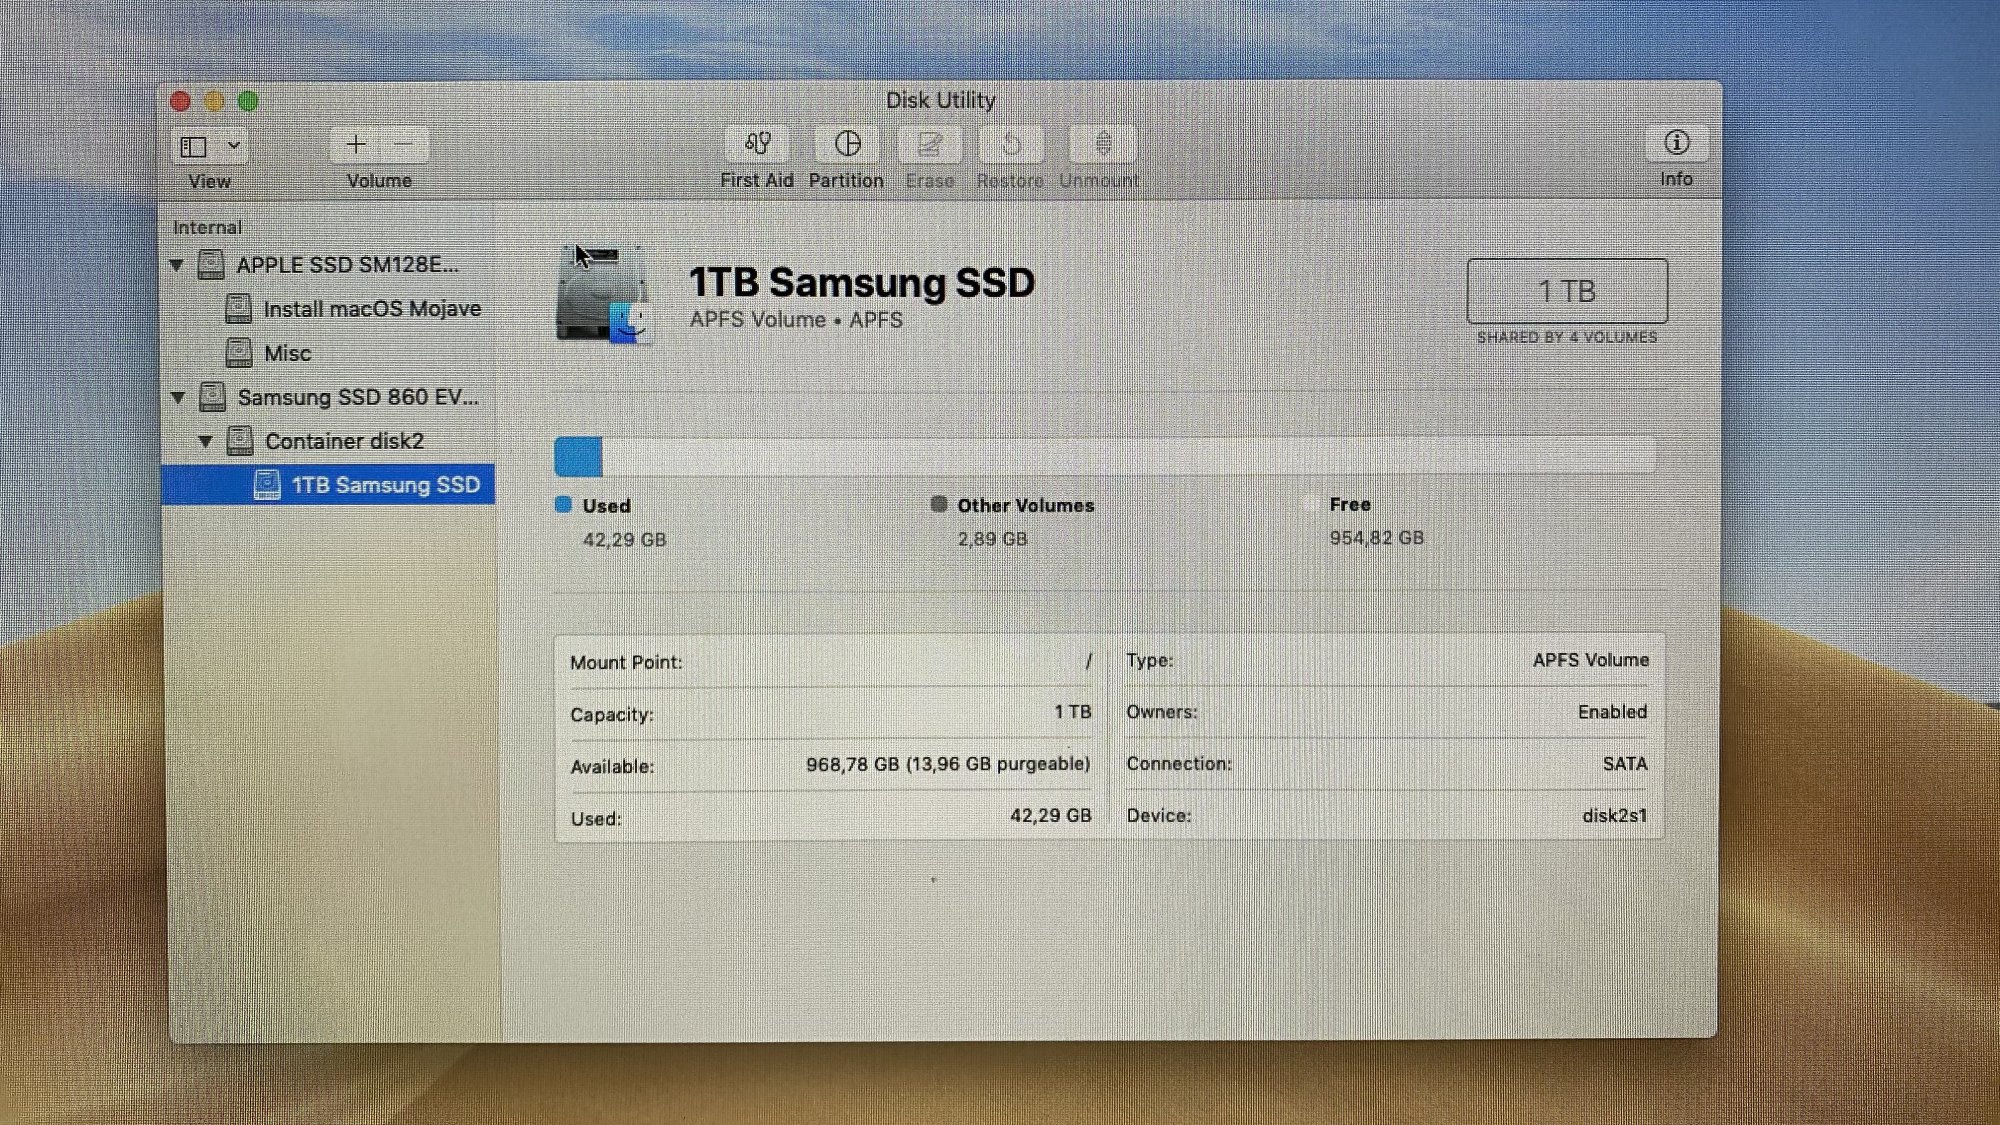Click the 1 TB capacity box
Image resolution: width=2000 pixels, height=1125 pixels.
(x=1566, y=291)
